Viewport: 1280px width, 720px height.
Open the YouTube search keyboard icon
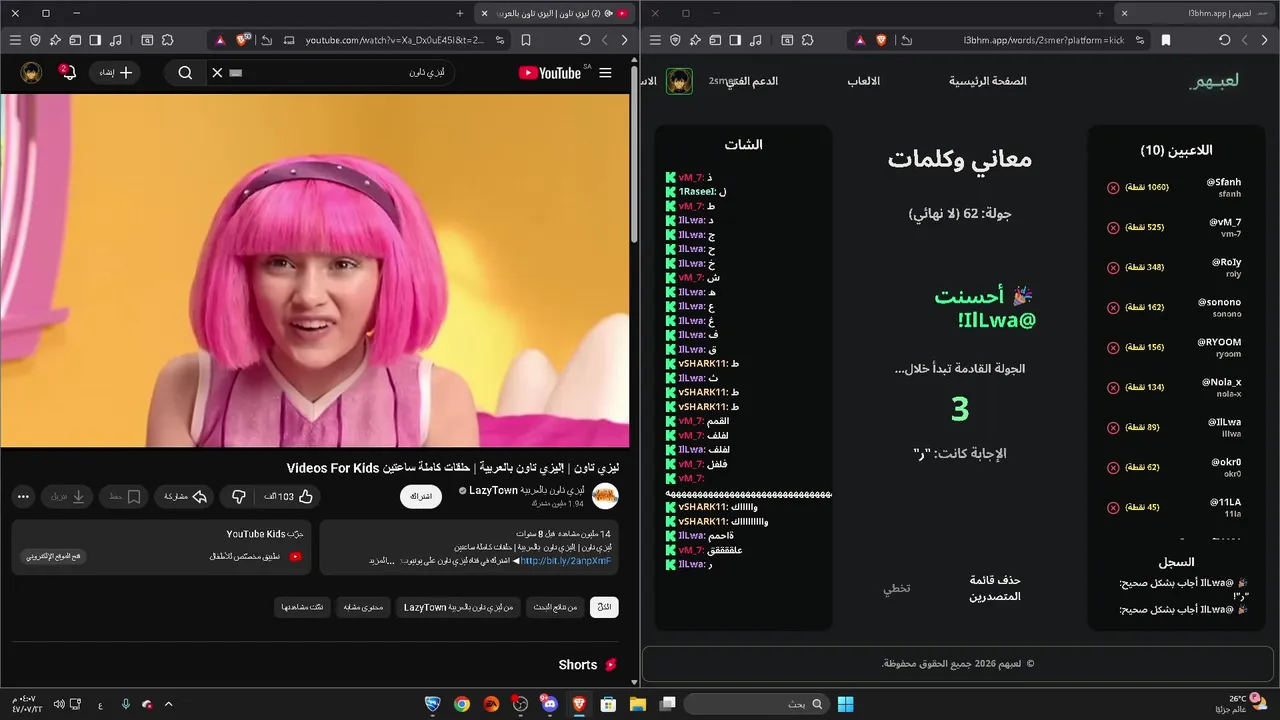[x=236, y=73]
